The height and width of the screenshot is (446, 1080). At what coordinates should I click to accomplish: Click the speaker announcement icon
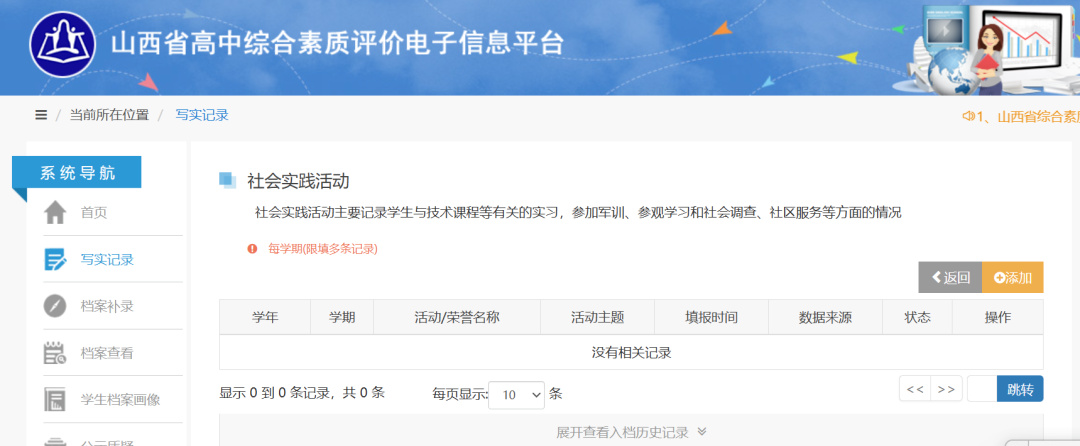[968, 116]
